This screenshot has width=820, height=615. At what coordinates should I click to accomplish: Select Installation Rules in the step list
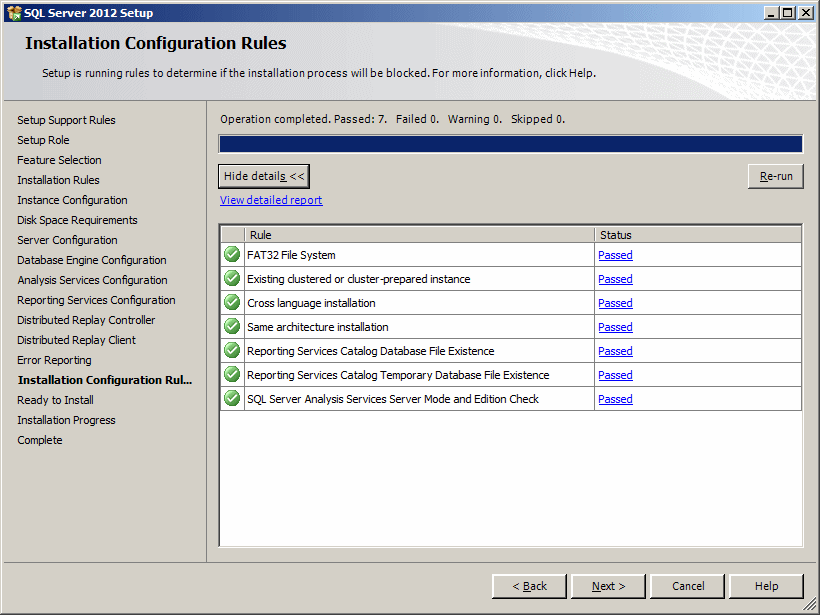click(58, 180)
